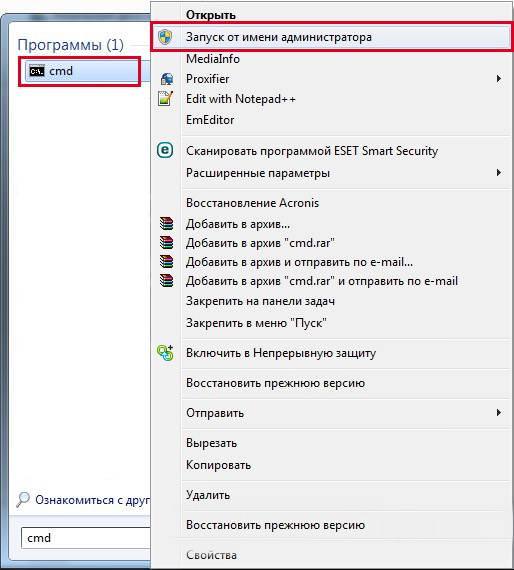Choose 'Свойства' at the menu bottom
Screen dimensions: 514x570
[212, 555]
